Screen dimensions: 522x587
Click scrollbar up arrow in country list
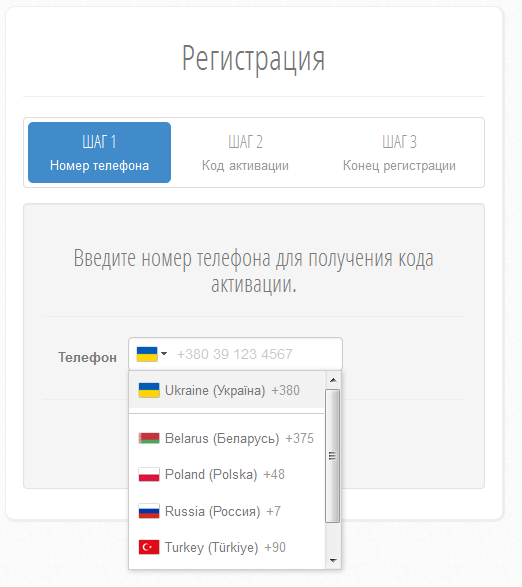pyautogui.click(x=333, y=380)
